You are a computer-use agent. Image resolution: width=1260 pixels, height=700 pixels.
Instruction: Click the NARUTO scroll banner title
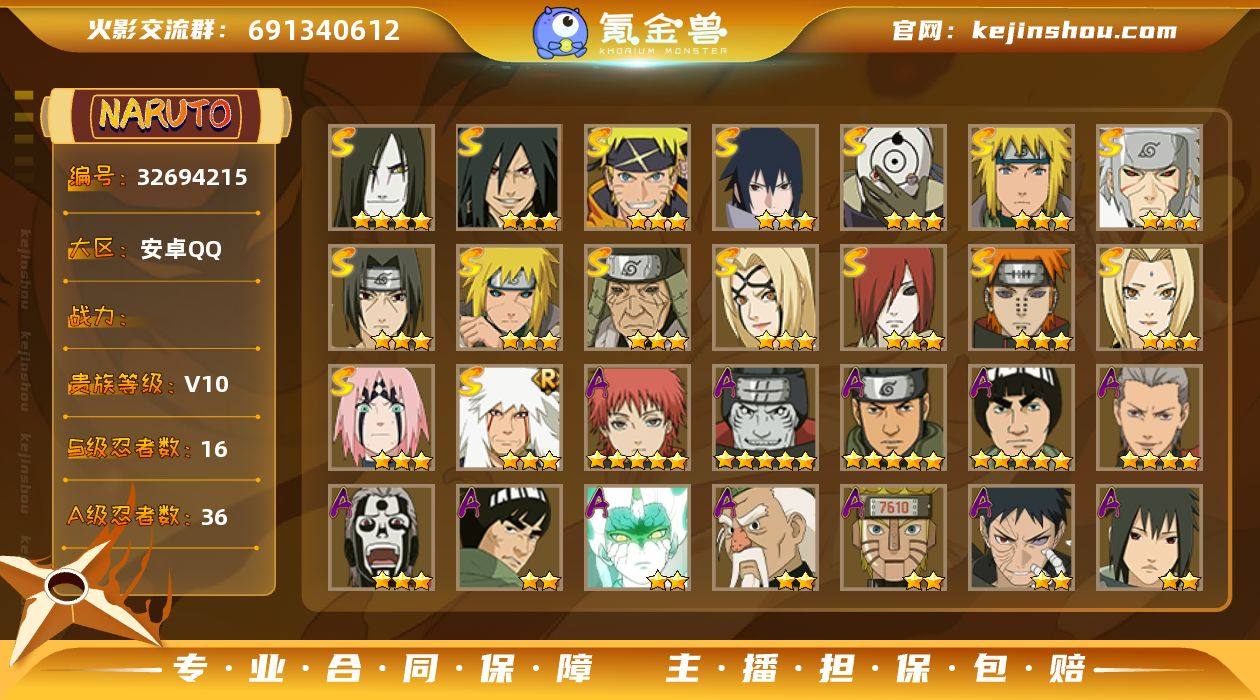tap(165, 114)
